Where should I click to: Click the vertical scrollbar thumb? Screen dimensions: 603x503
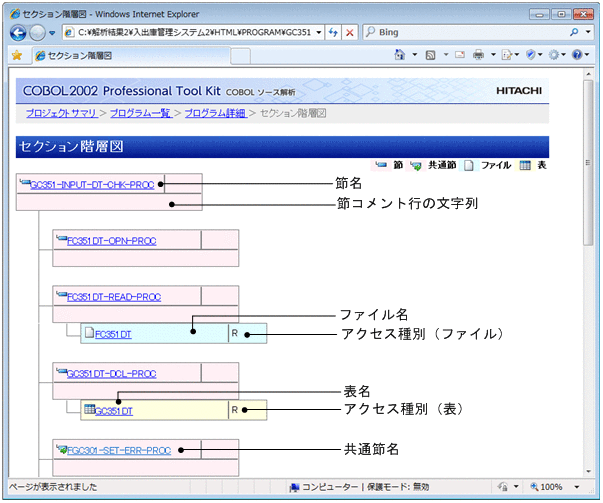point(588,162)
